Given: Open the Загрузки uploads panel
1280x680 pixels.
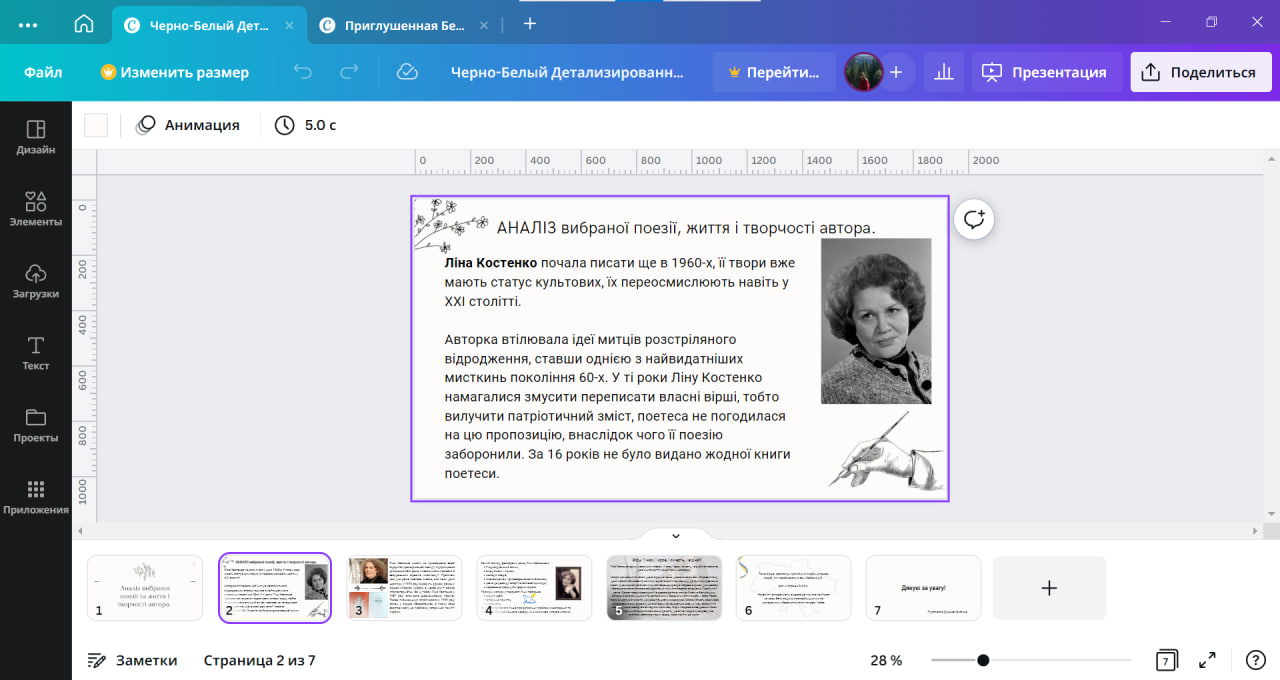Looking at the screenshot, I should coord(36,281).
